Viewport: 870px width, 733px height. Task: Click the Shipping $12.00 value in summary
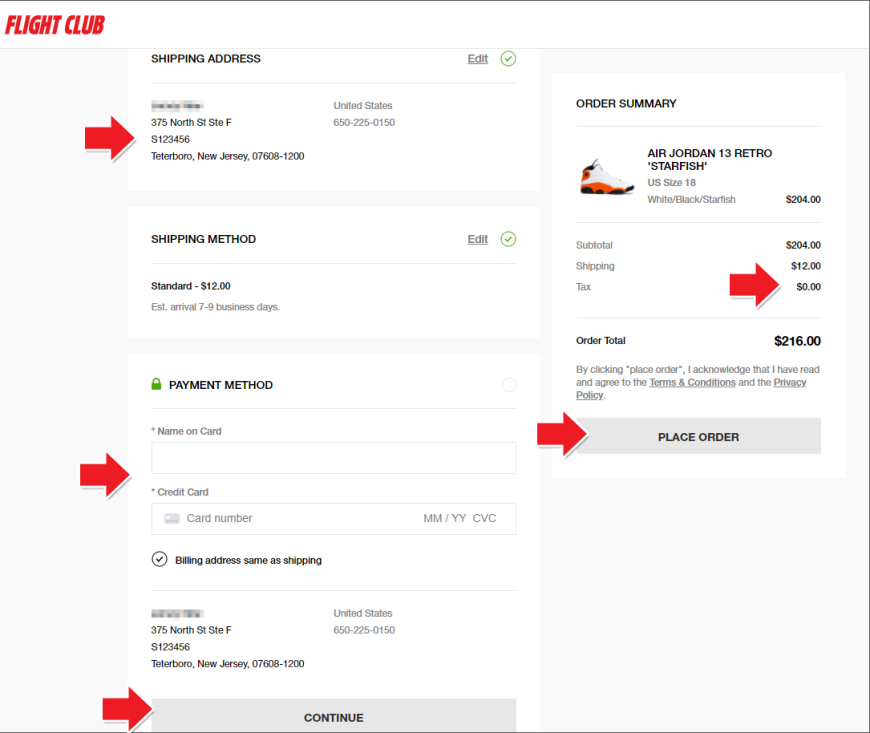click(806, 266)
